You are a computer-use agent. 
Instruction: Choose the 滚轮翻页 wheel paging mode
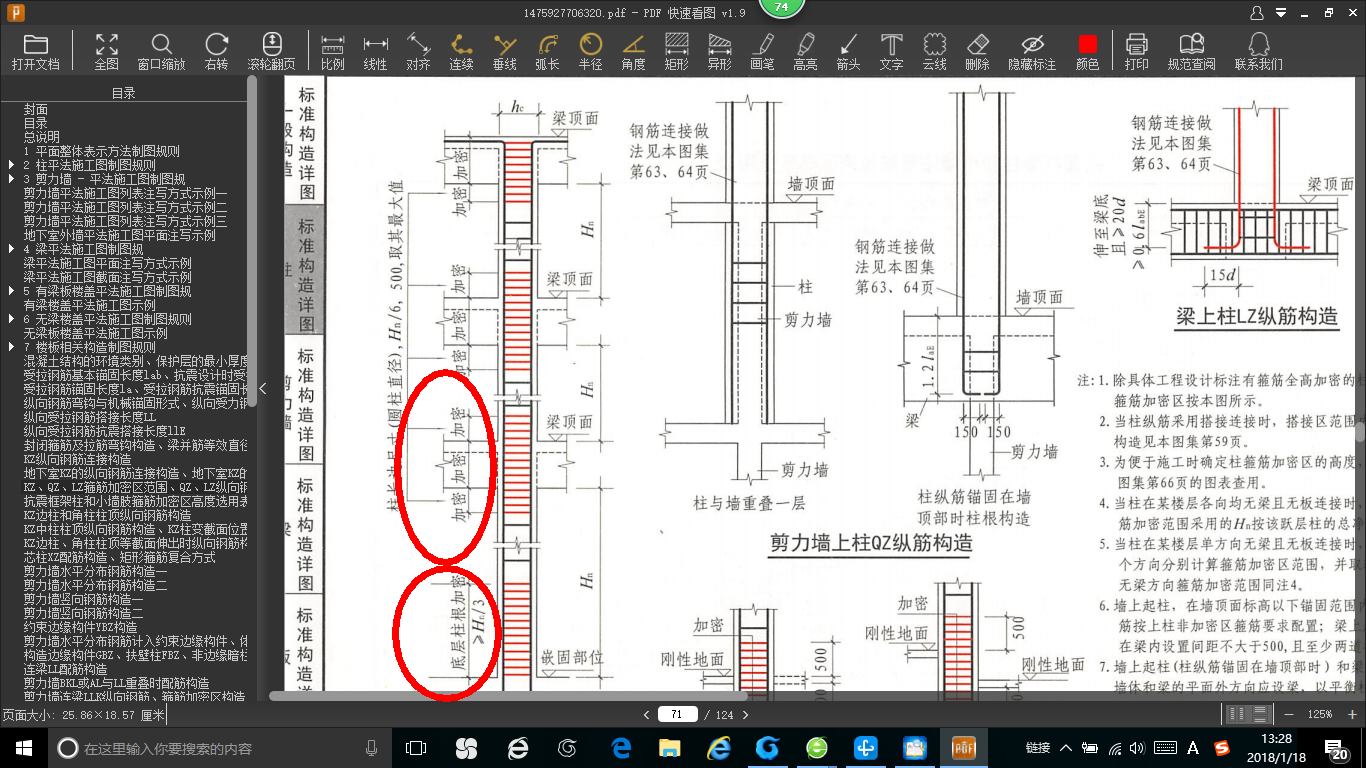(272, 52)
